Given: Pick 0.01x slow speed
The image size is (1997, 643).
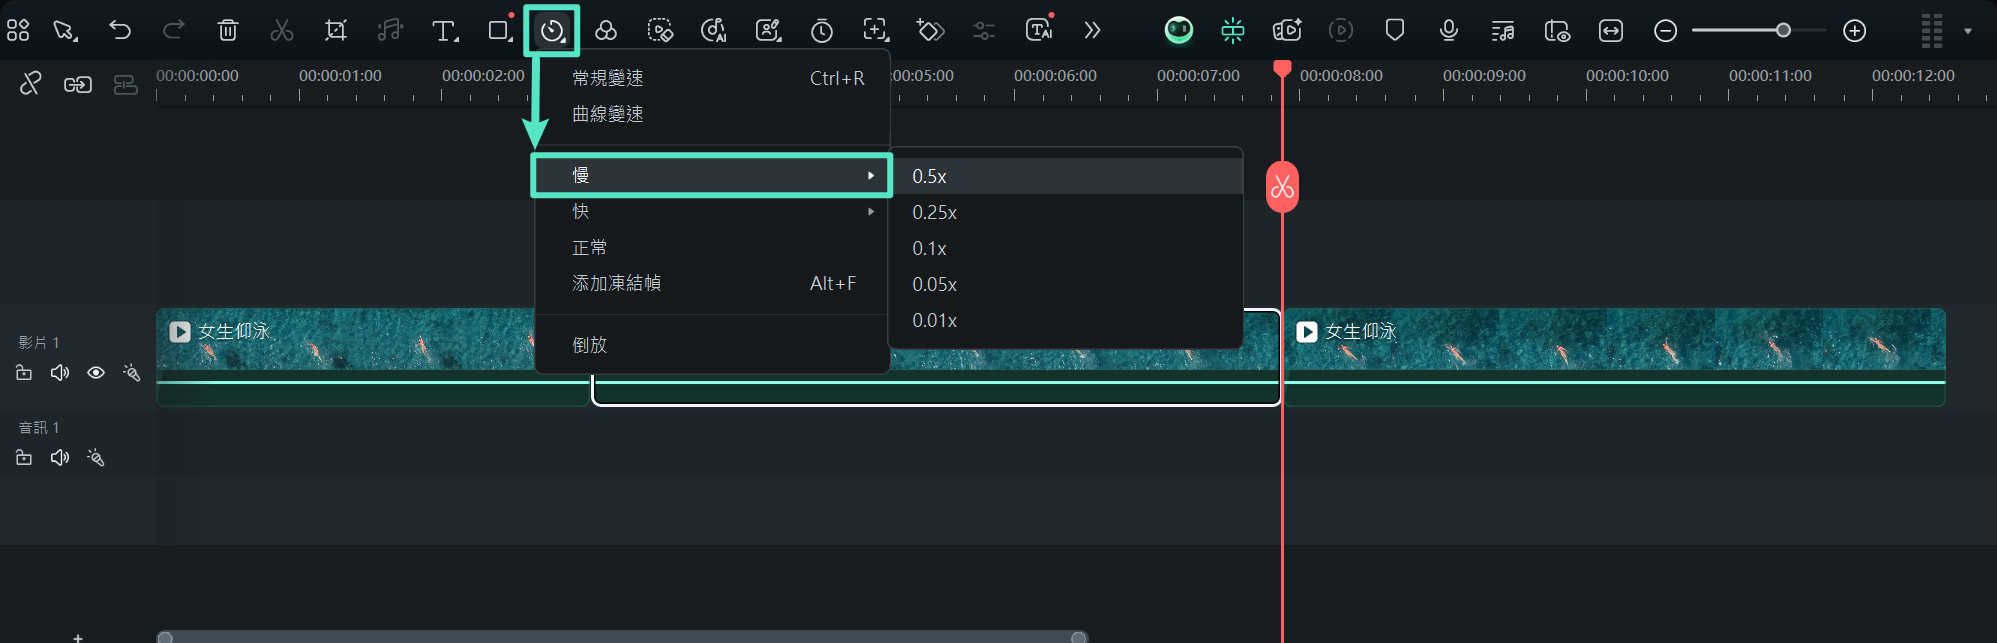Looking at the screenshot, I should pyautogui.click(x=1065, y=320).
